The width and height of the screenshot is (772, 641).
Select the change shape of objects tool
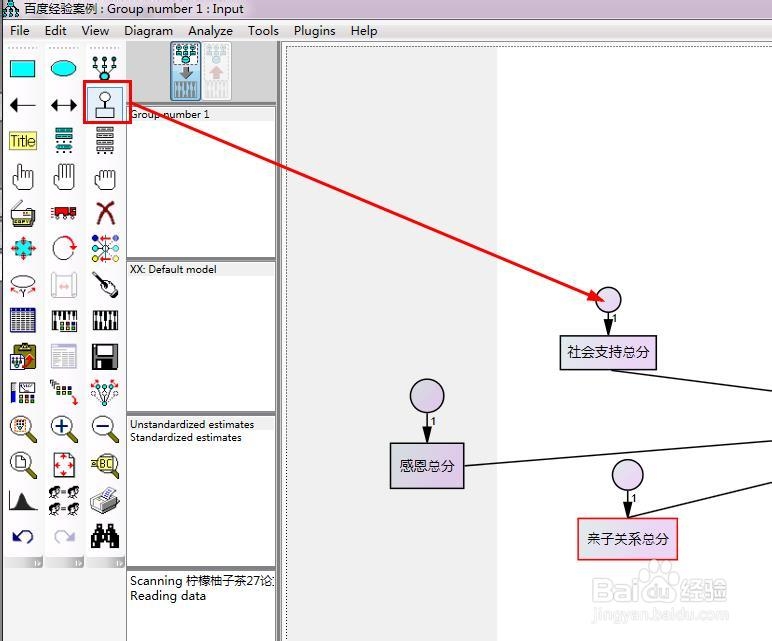coord(23,249)
